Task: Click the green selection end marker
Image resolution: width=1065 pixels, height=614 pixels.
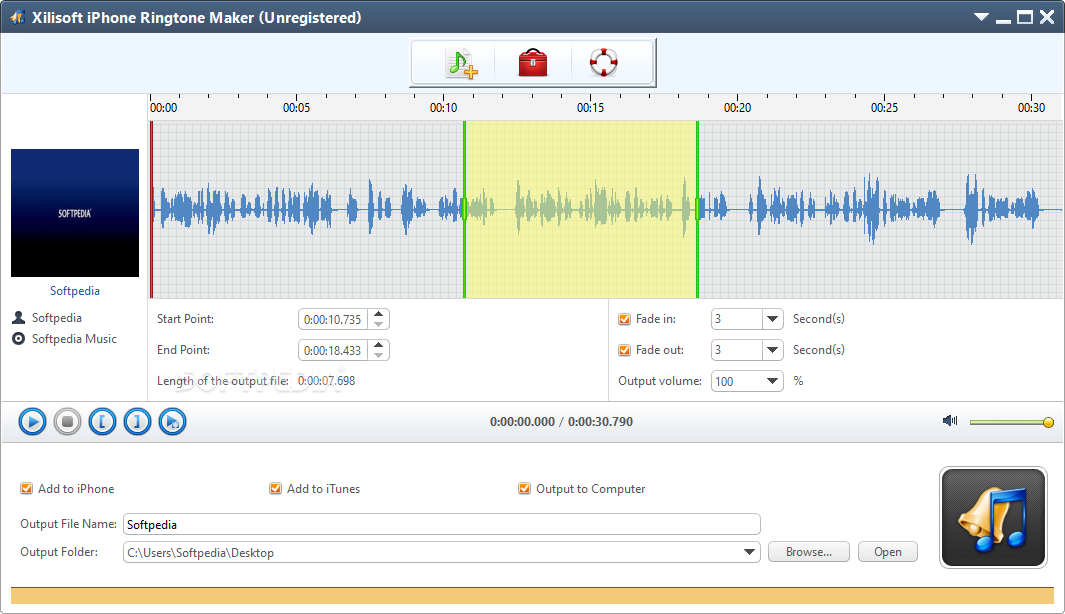Action: 698,209
